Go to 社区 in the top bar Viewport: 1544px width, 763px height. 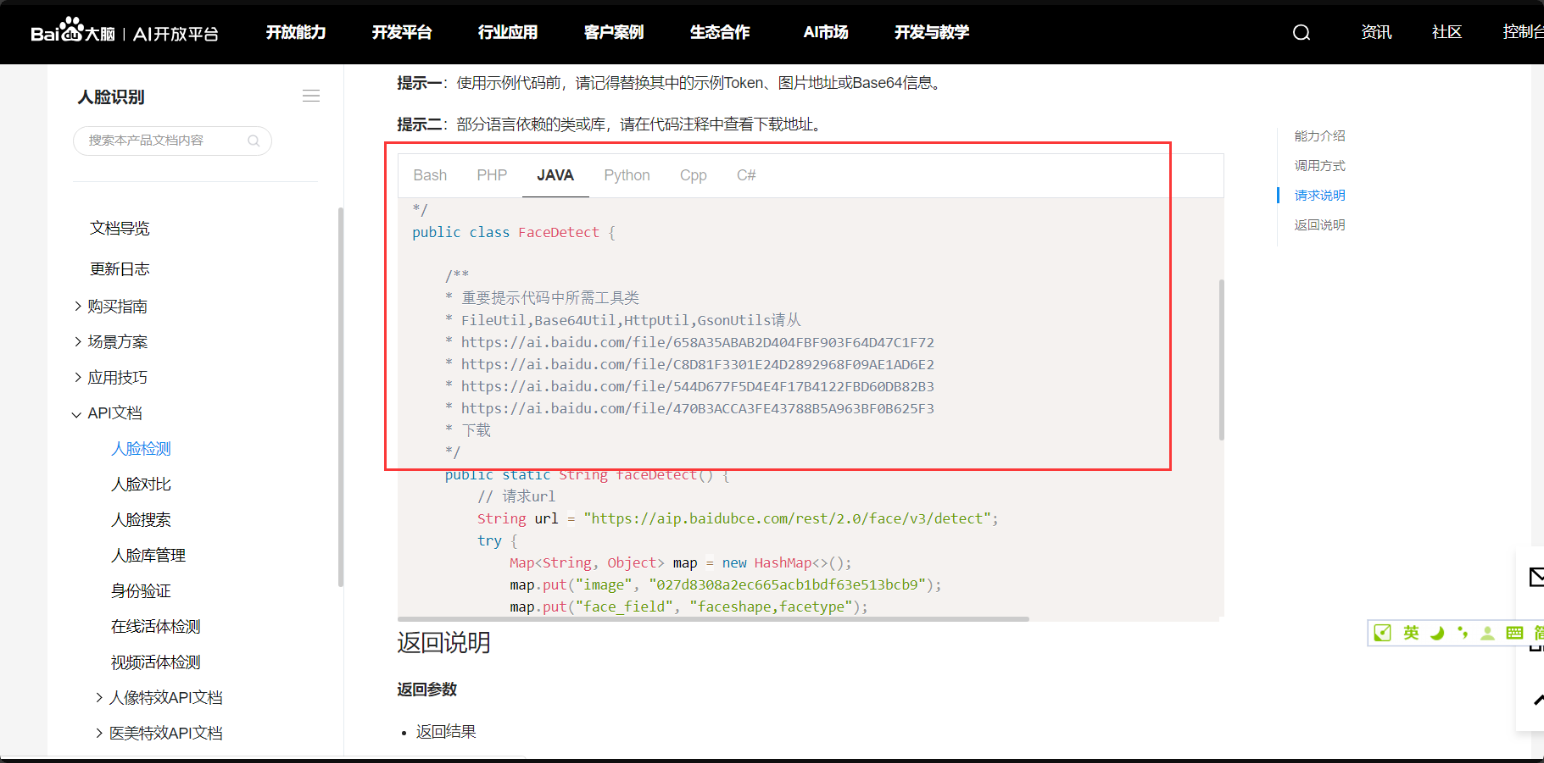[x=1447, y=32]
